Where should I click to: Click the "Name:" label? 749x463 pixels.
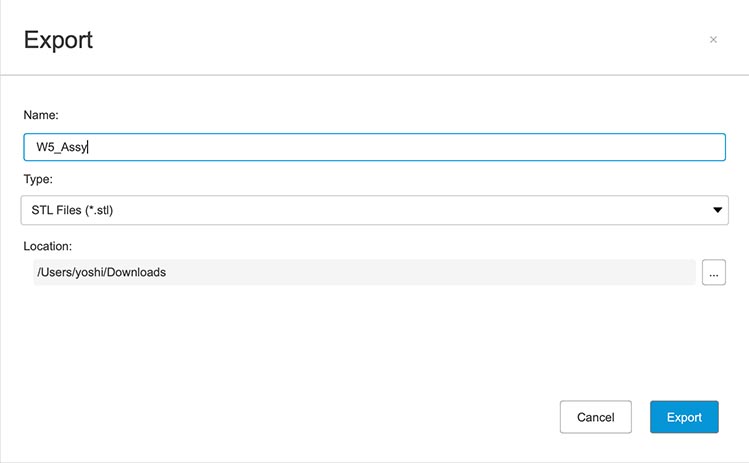(x=41, y=115)
